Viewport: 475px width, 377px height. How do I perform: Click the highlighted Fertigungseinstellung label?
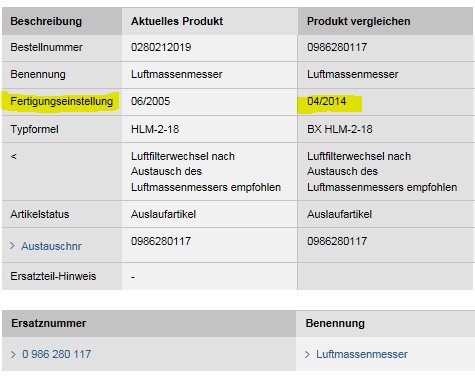pyautogui.click(x=62, y=101)
